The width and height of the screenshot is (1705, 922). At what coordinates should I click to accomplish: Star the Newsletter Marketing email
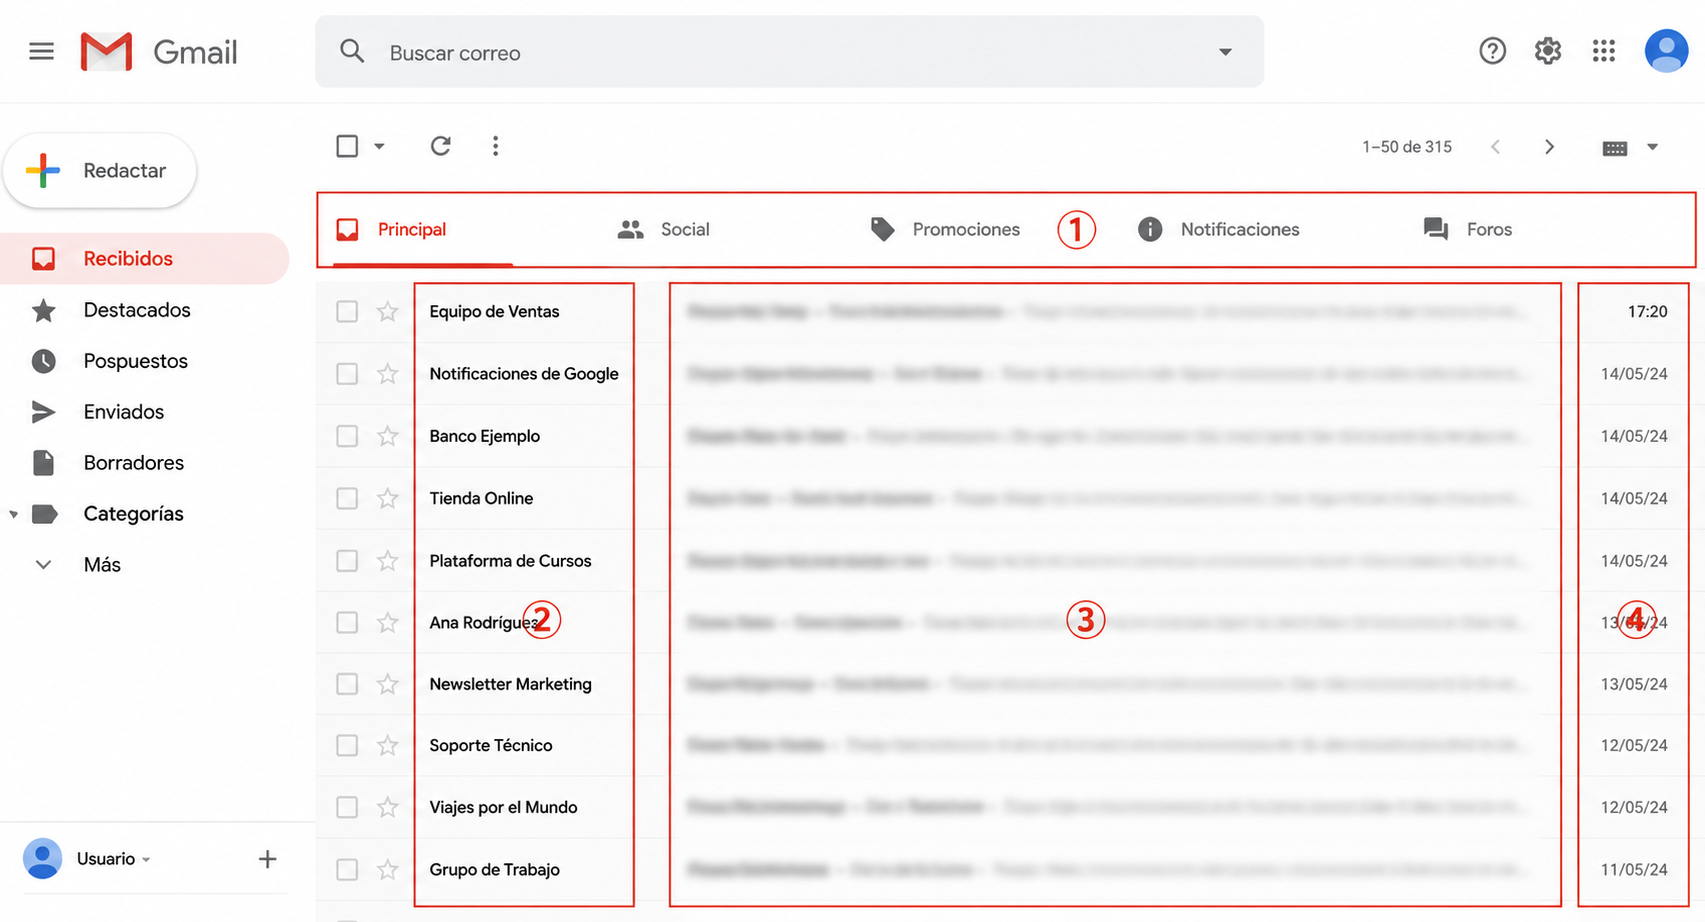coord(387,684)
